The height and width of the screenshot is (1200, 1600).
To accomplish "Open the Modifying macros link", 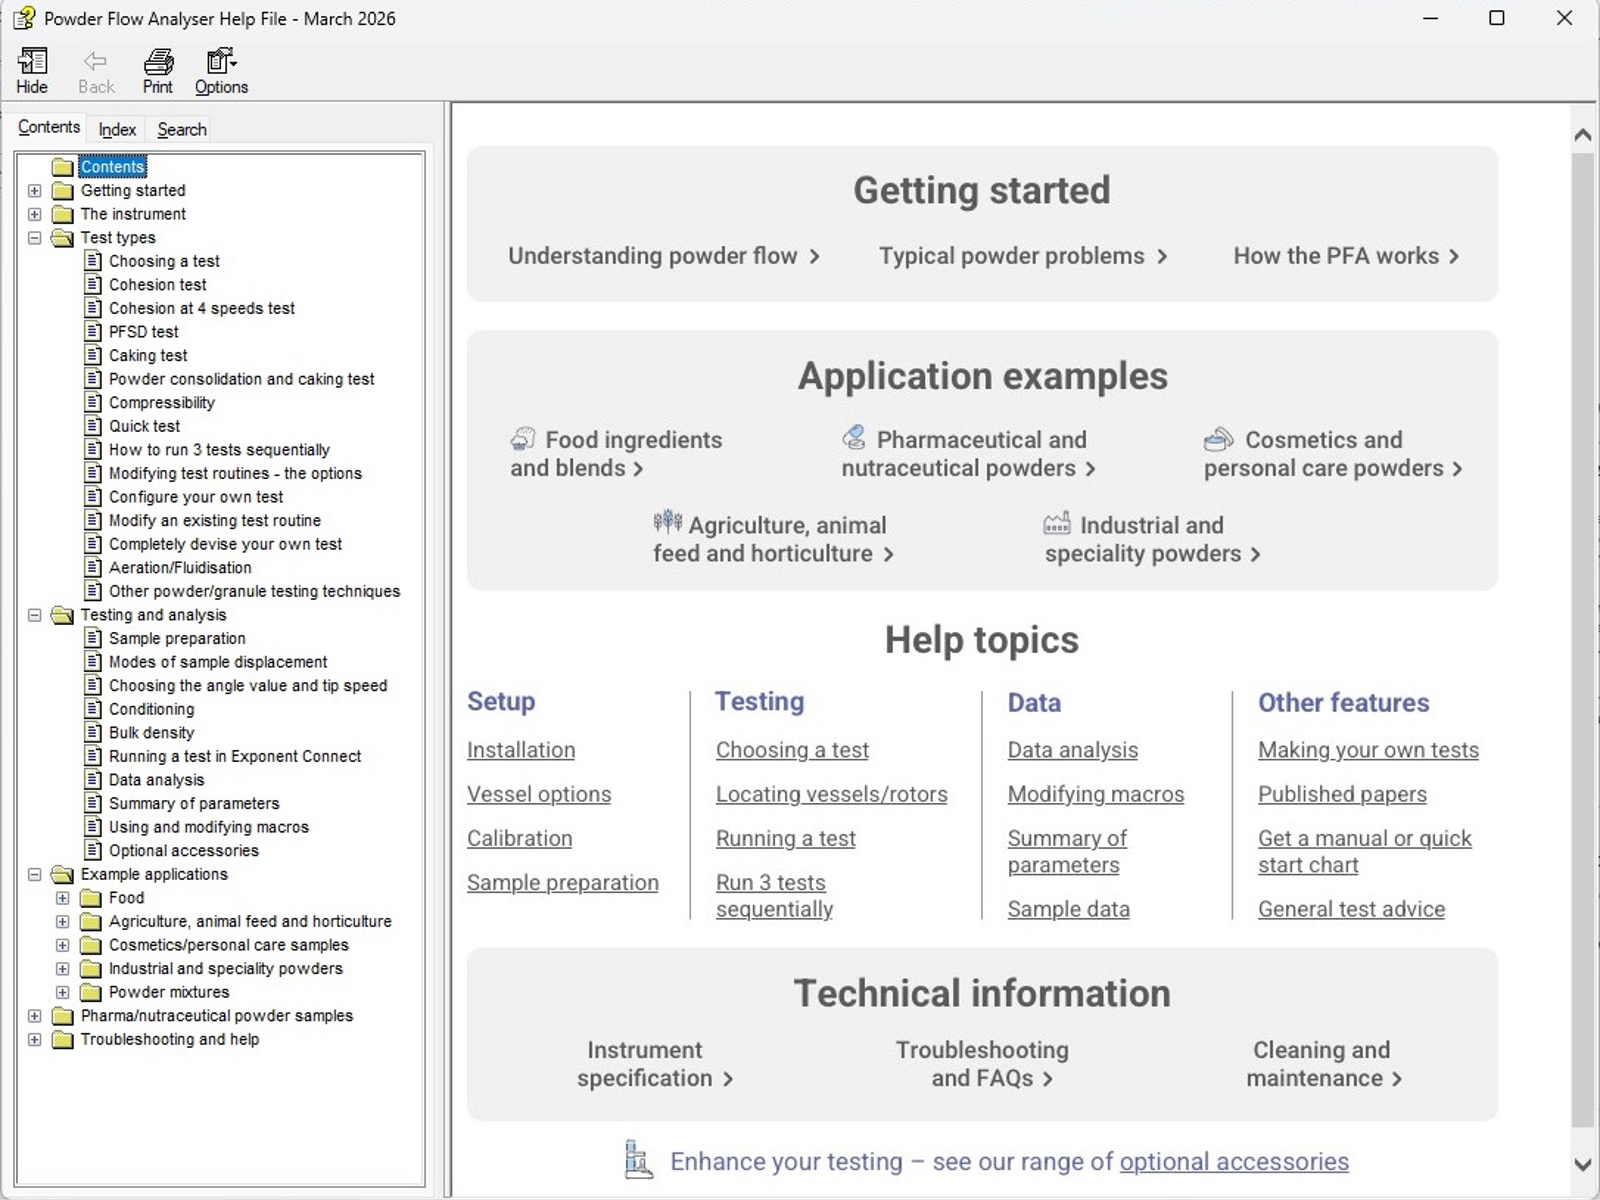I will click(x=1096, y=794).
